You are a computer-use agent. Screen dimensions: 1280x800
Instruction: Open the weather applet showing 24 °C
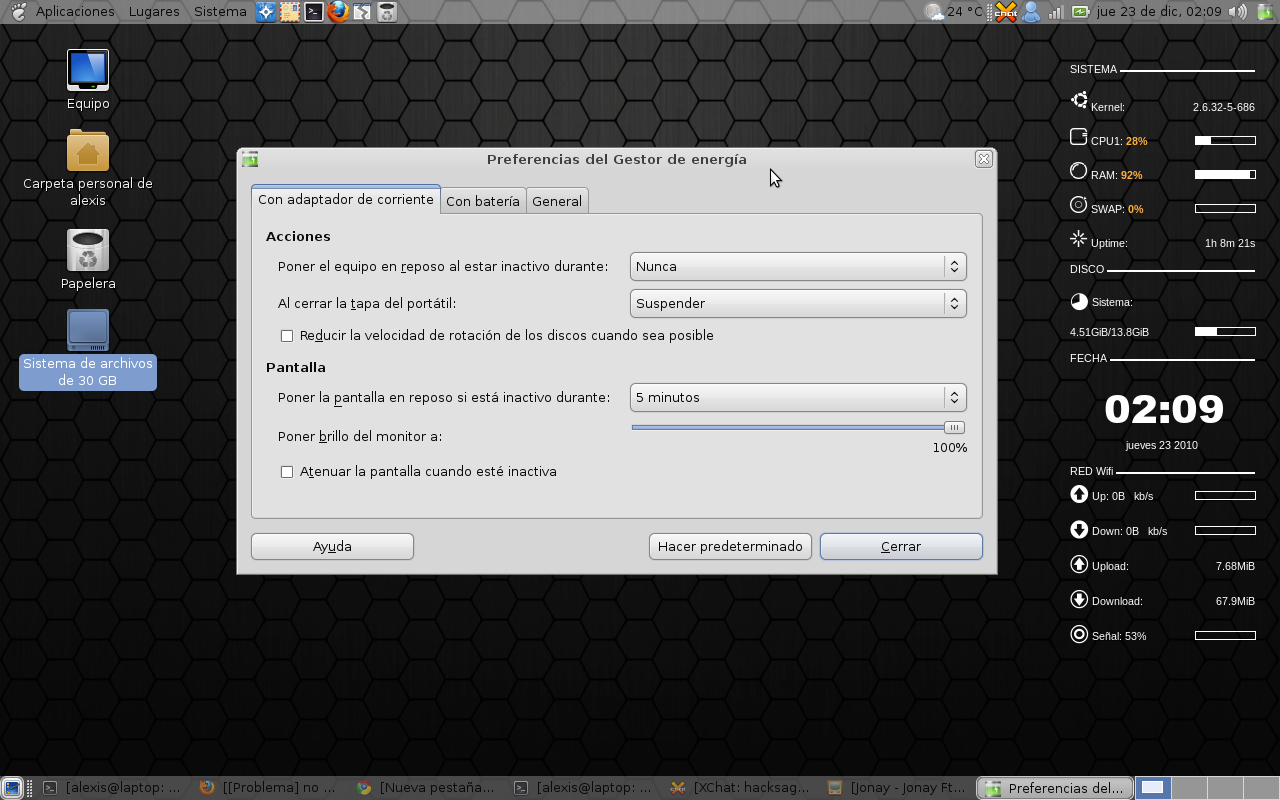[x=954, y=12]
